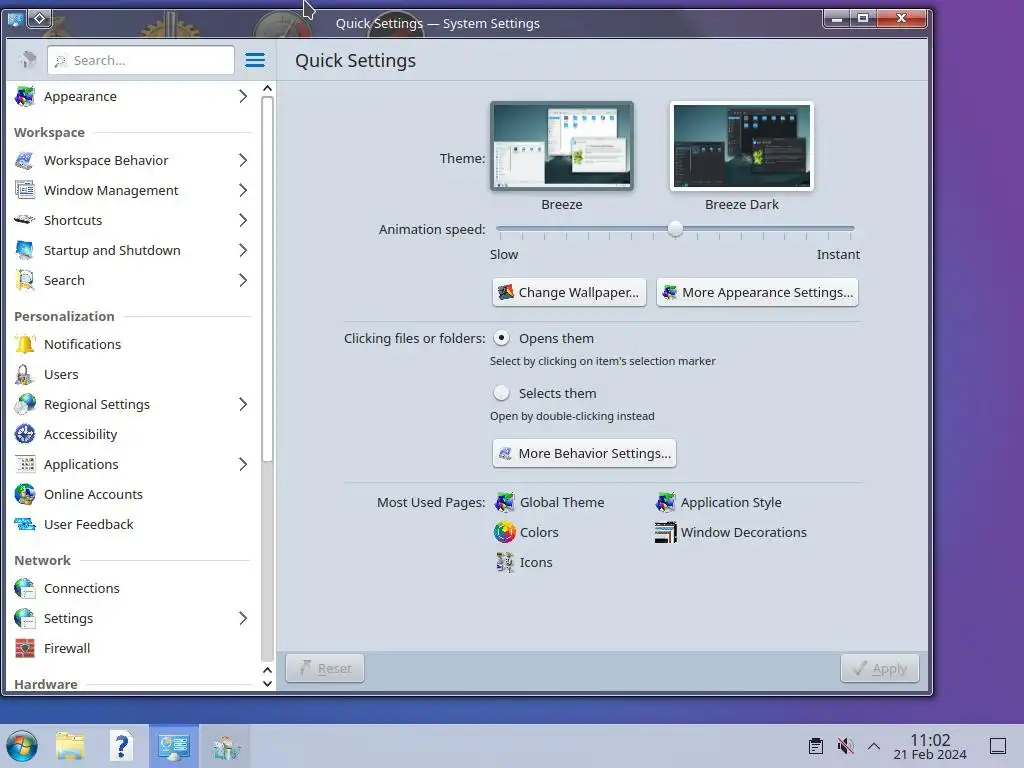This screenshot has height=768, width=1024.
Task: Open the Users icon
Action: click(25, 374)
